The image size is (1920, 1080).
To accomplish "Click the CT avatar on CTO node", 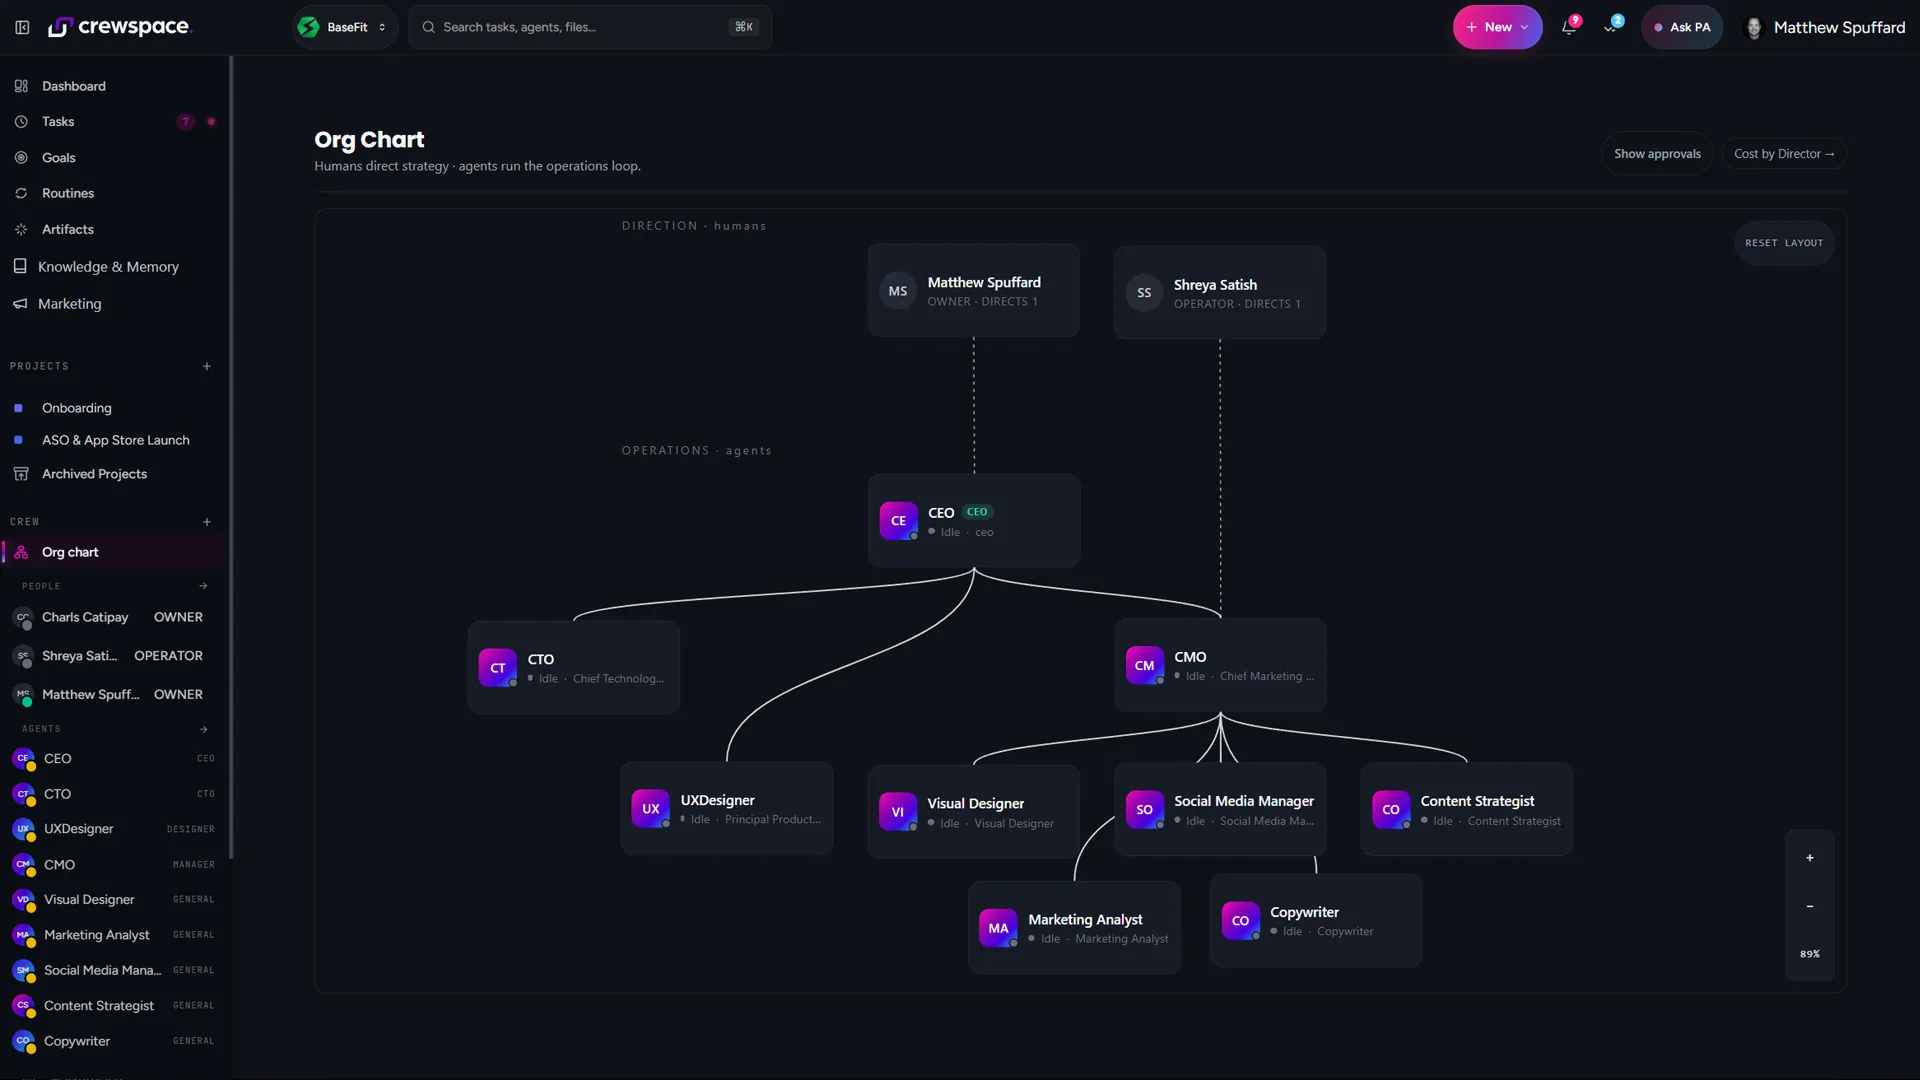I will point(498,668).
